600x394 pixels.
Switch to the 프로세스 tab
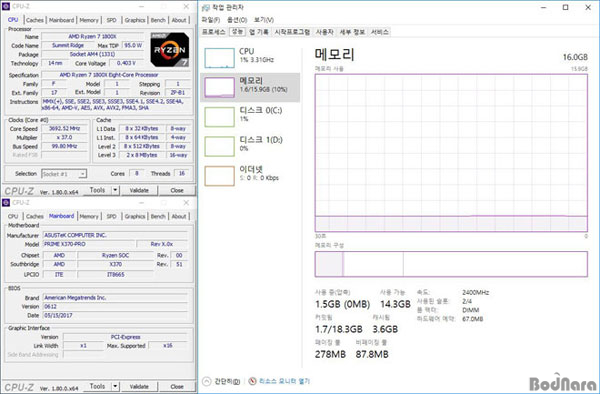(214, 32)
